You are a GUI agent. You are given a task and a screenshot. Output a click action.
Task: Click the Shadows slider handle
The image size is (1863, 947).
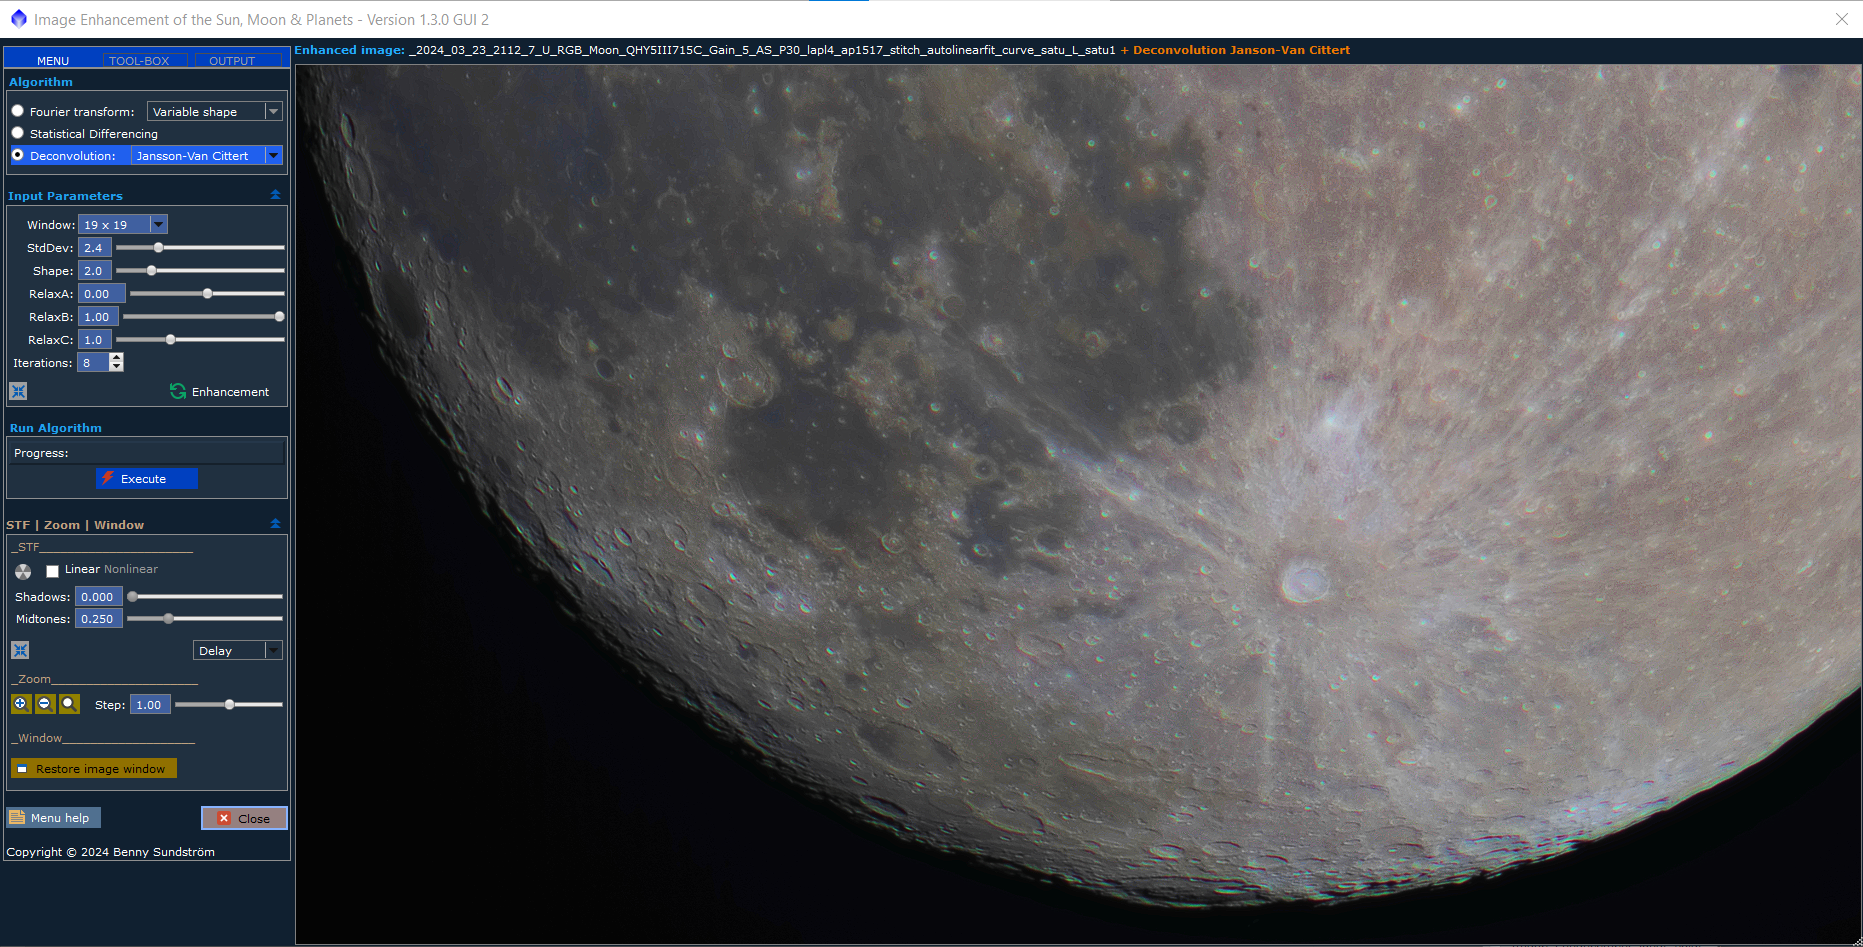(x=132, y=596)
